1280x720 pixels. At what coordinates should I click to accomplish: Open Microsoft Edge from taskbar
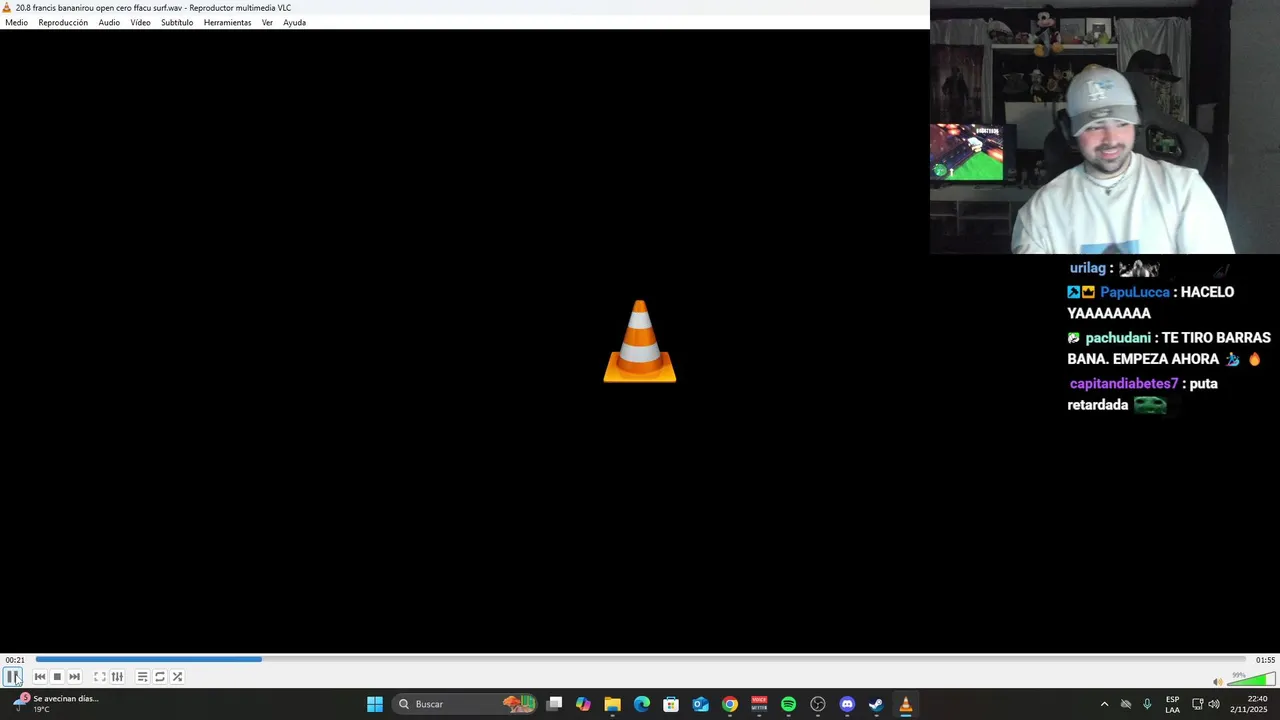(x=642, y=704)
